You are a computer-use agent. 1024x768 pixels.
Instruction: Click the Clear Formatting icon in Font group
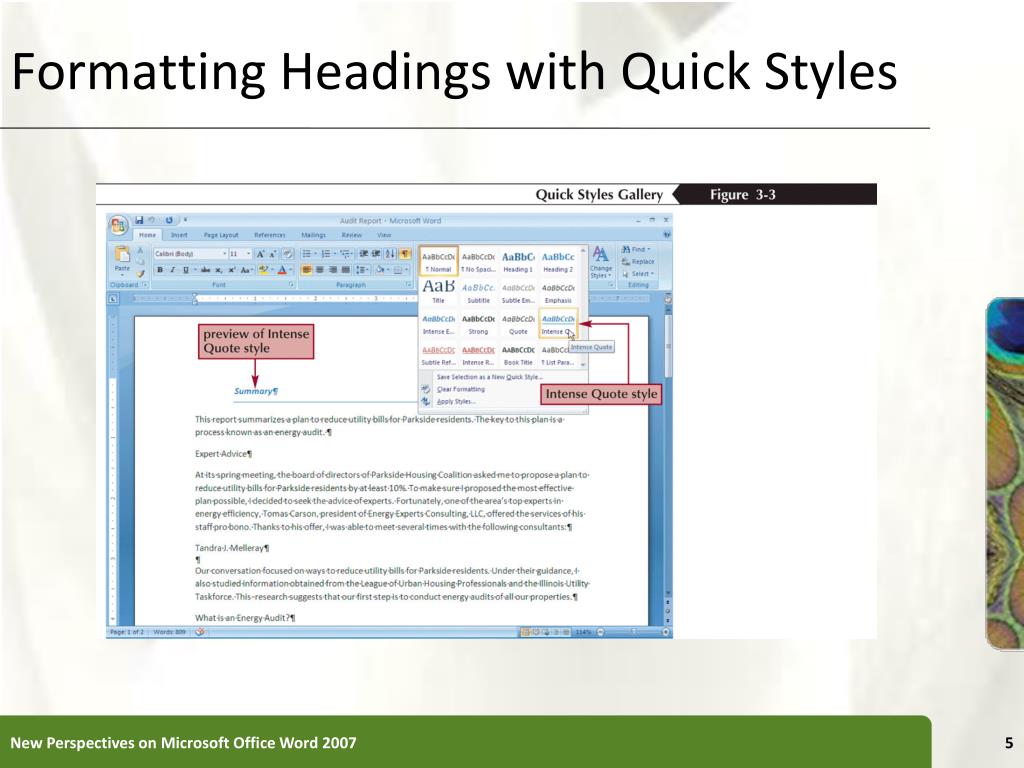(x=287, y=254)
